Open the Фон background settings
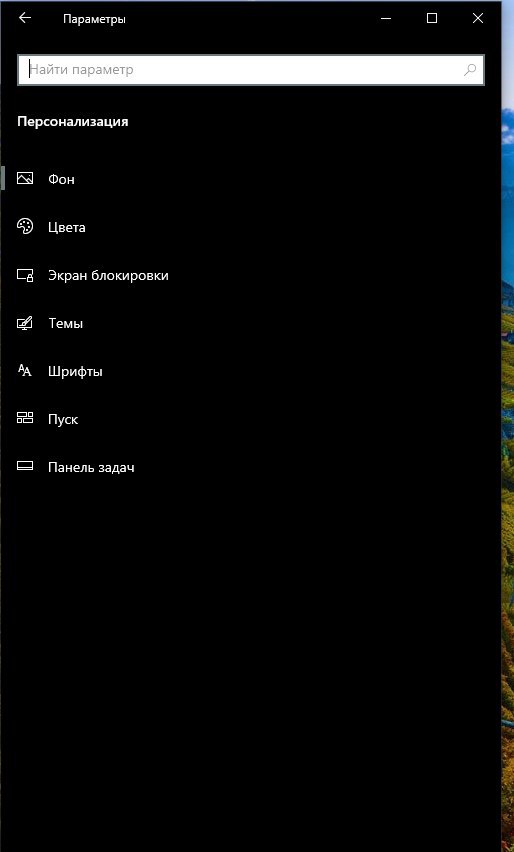This screenshot has width=514, height=852. coord(250,178)
